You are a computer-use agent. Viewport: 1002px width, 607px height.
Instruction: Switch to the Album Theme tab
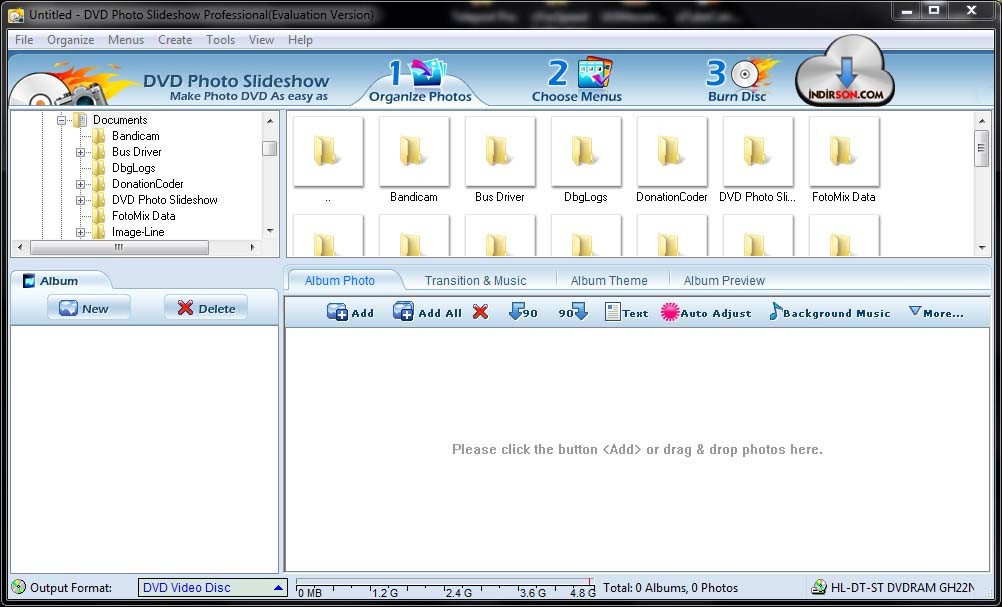pos(609,280)
